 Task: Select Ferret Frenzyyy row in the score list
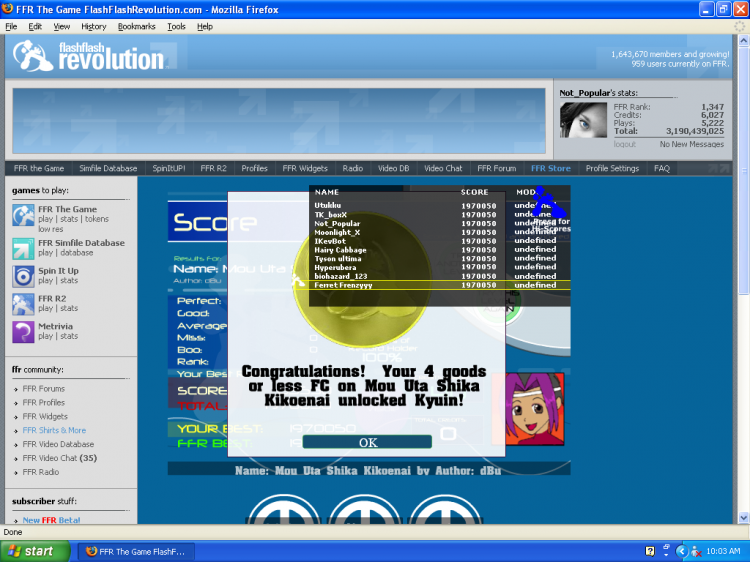pos(440,285)
